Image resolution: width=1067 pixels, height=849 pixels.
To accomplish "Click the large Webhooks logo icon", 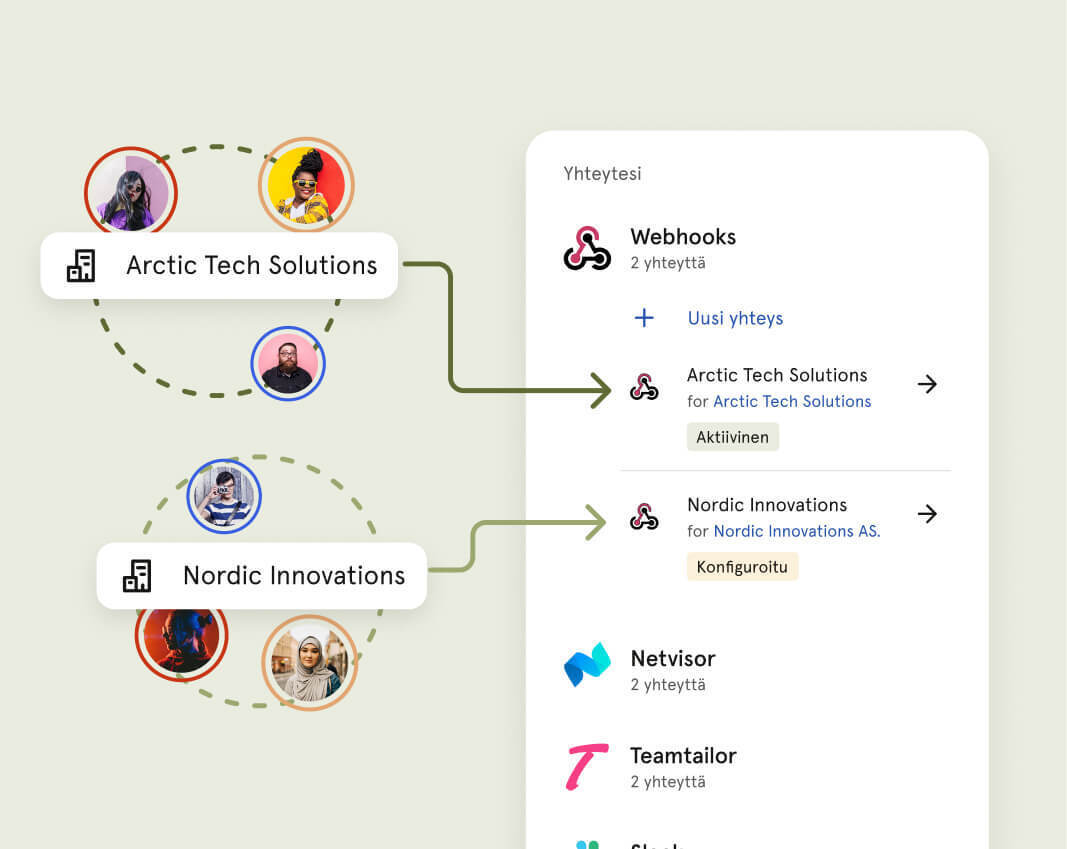I will point(587,249).
